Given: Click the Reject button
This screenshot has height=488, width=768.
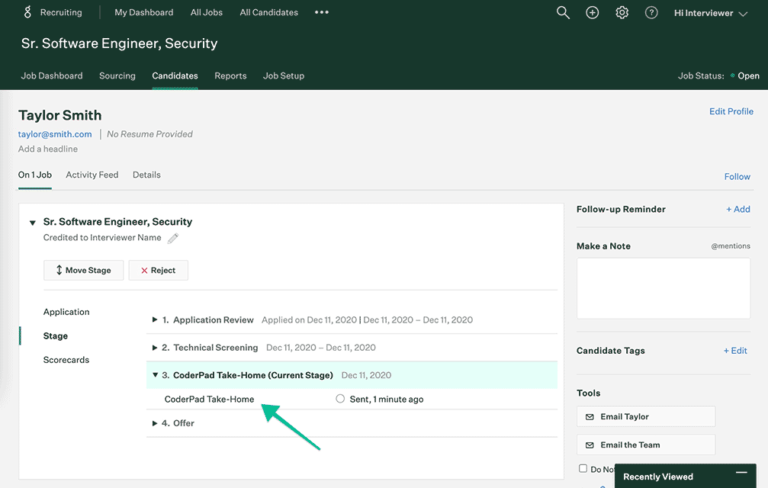Looking at the screenshot, I should click(158, 270).
